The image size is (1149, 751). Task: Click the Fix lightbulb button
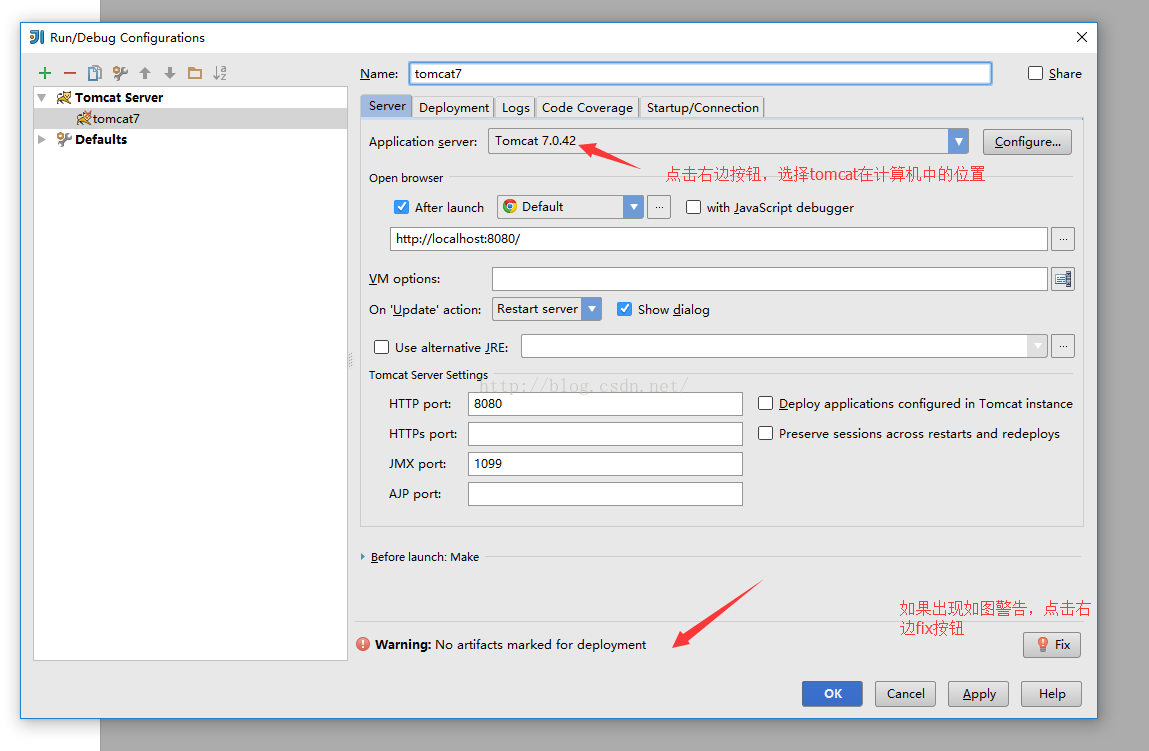(1052, 645)
